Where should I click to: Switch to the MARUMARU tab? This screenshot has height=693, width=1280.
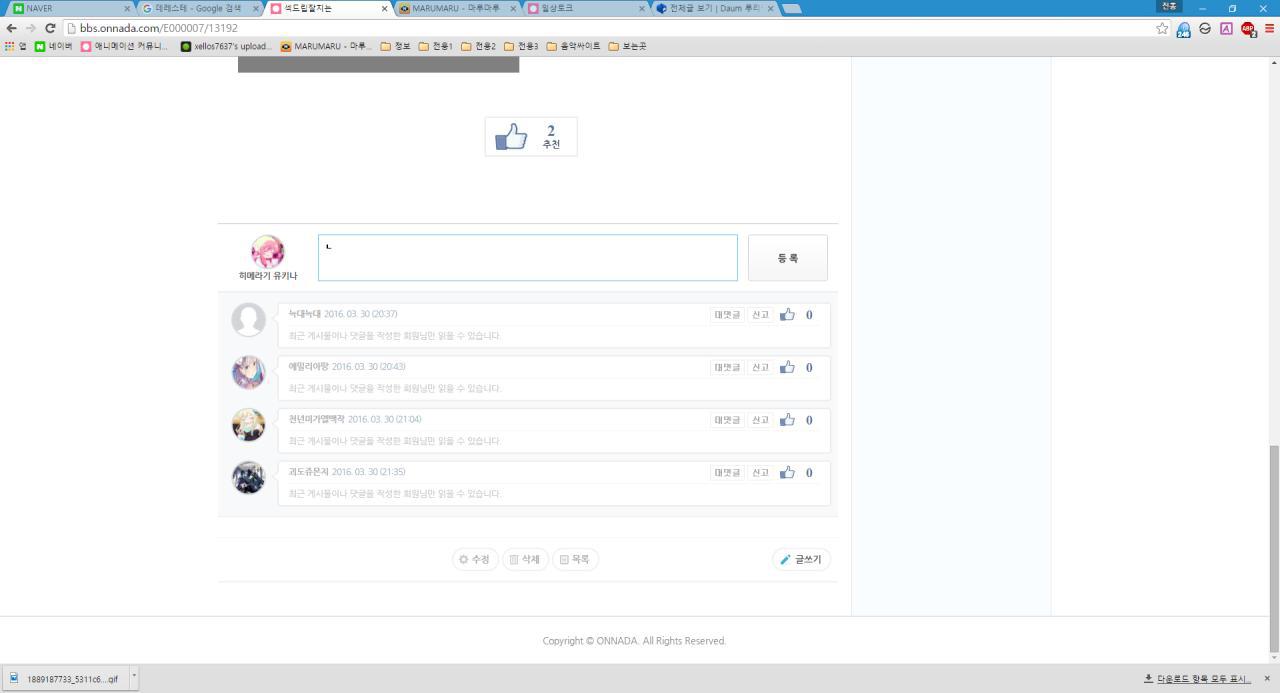pyautogui.click(x=457, y=8)
